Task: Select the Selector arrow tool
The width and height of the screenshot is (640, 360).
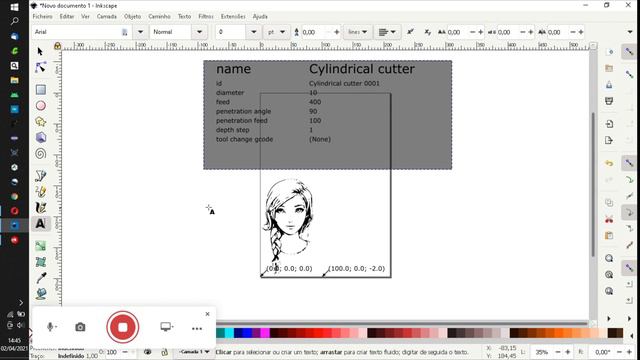Action: tap(40, 51)
